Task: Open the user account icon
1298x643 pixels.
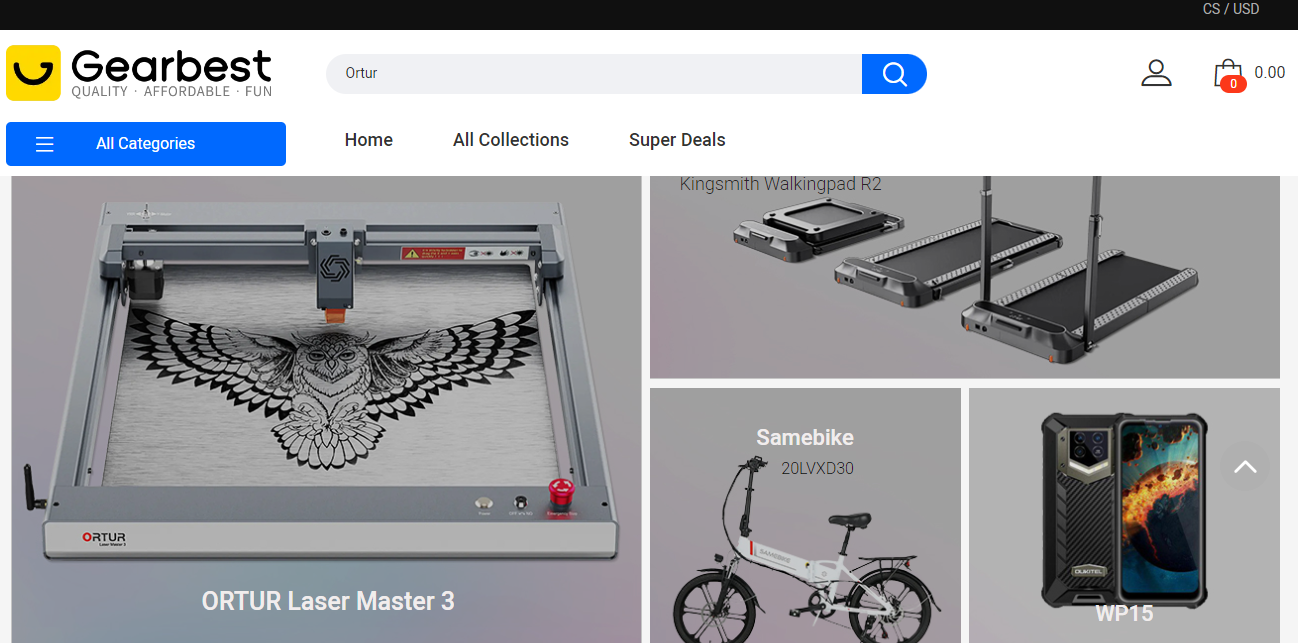Action: coord(1156,73)
